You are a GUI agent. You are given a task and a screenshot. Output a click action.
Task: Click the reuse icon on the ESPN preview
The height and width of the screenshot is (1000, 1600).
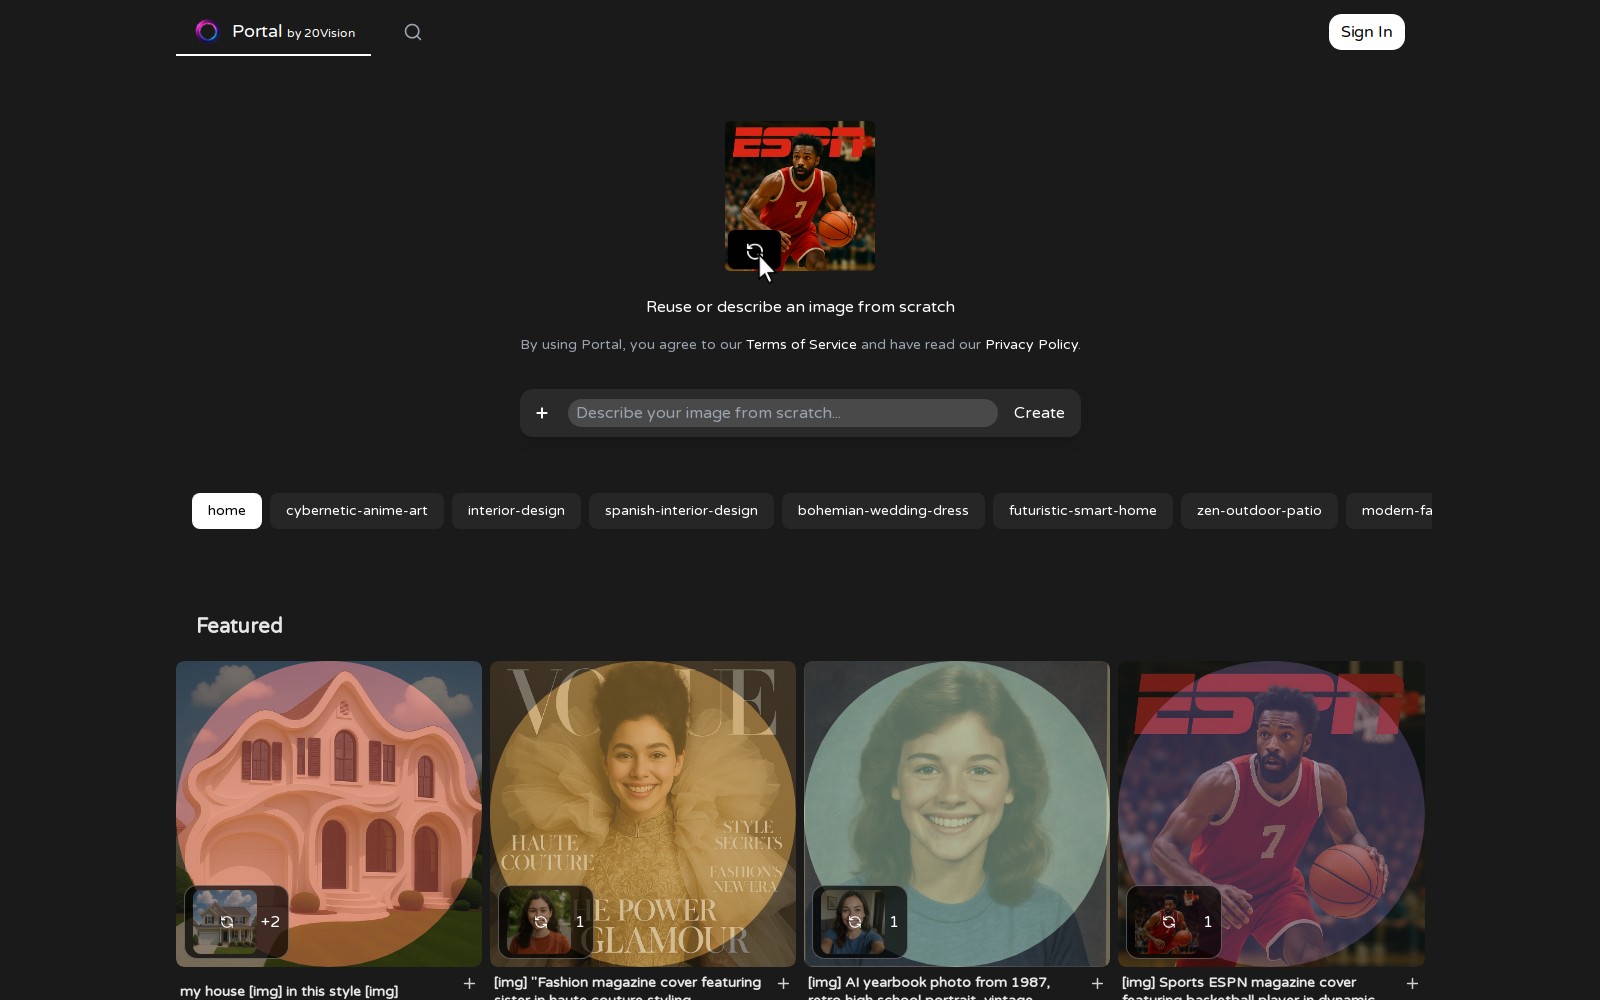point(754,251)
